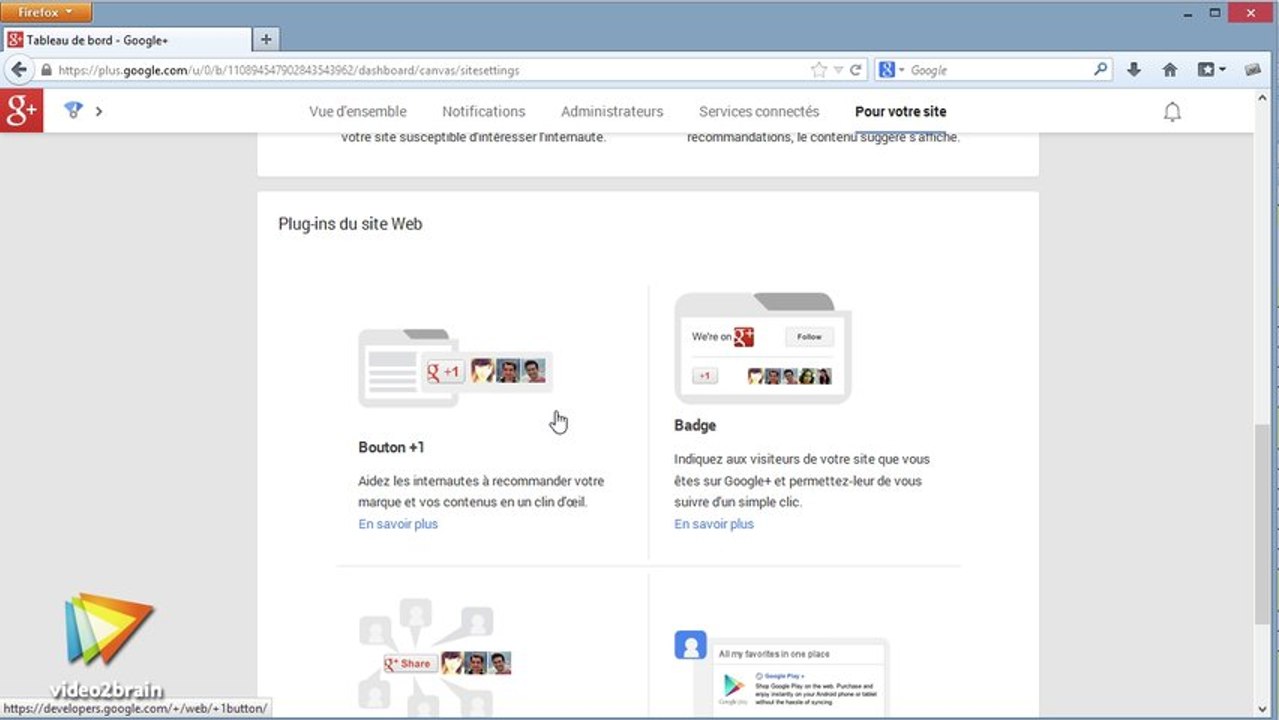Image resolution: width=1279 pixels, height=720 pixels.
Task: Switch to Vue d'ensemble tab
Action: click(x=358, y=111)
